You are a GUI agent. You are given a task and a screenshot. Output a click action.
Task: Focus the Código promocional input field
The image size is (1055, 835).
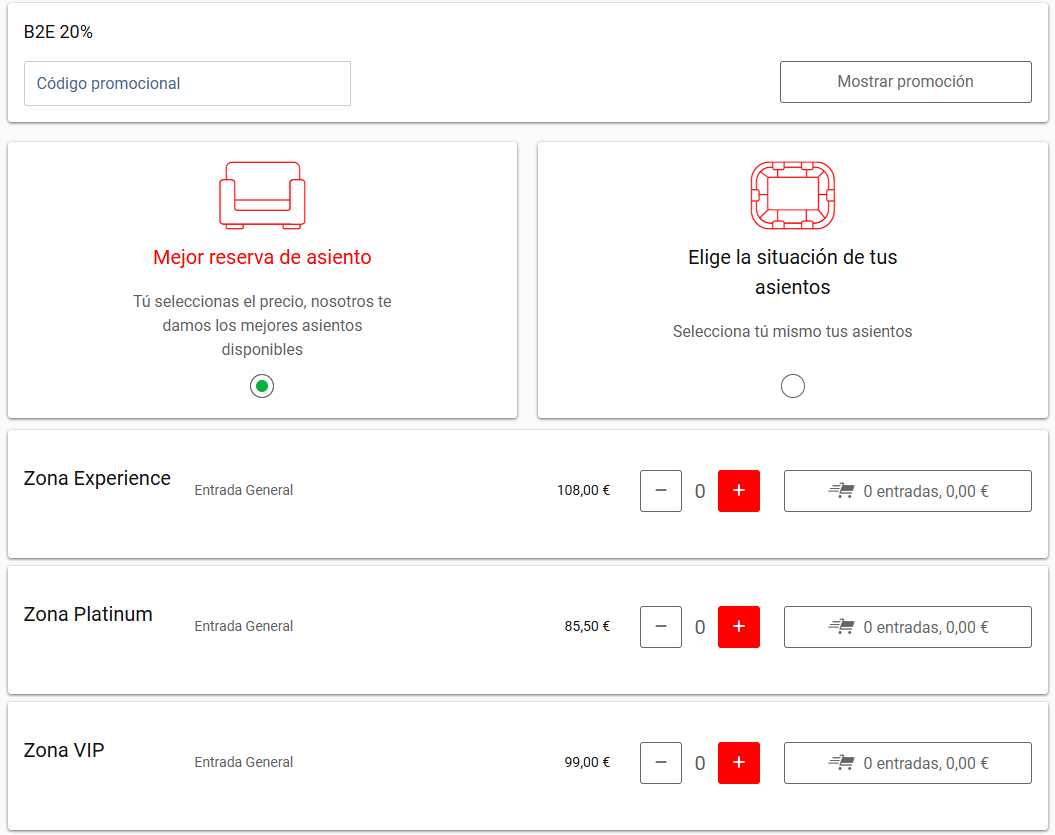point(187,84)
